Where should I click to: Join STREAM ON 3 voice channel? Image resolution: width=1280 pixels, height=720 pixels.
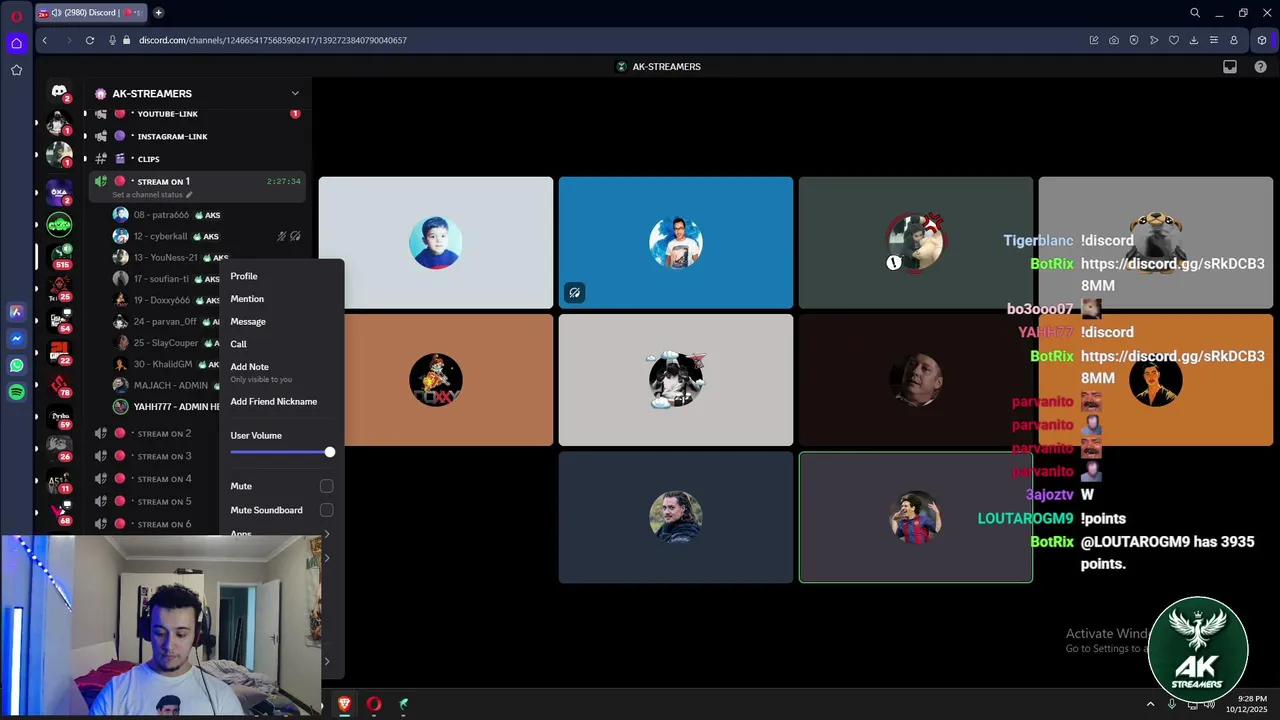pyautogui.click(x=164, y=456)
